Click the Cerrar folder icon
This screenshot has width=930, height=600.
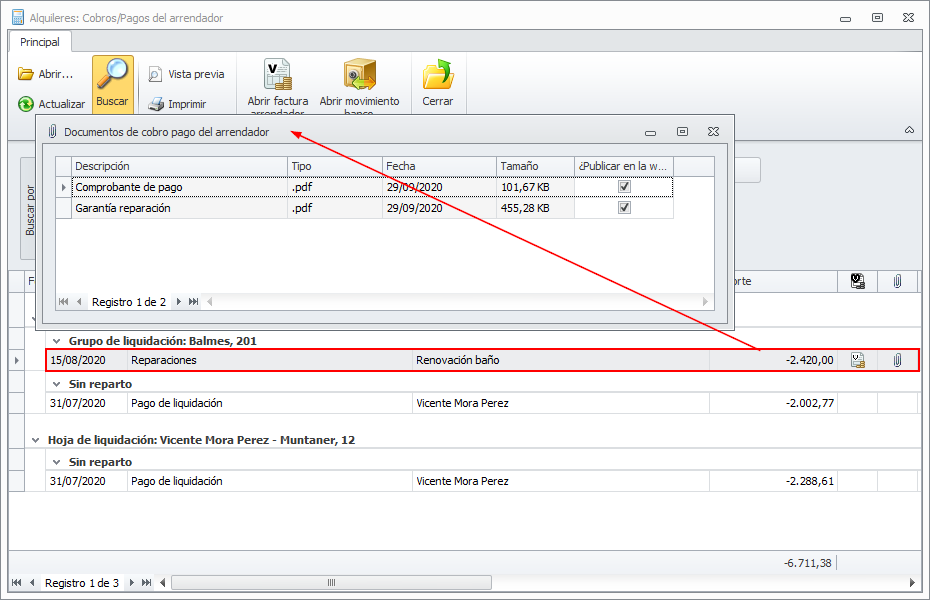(438, 75)
